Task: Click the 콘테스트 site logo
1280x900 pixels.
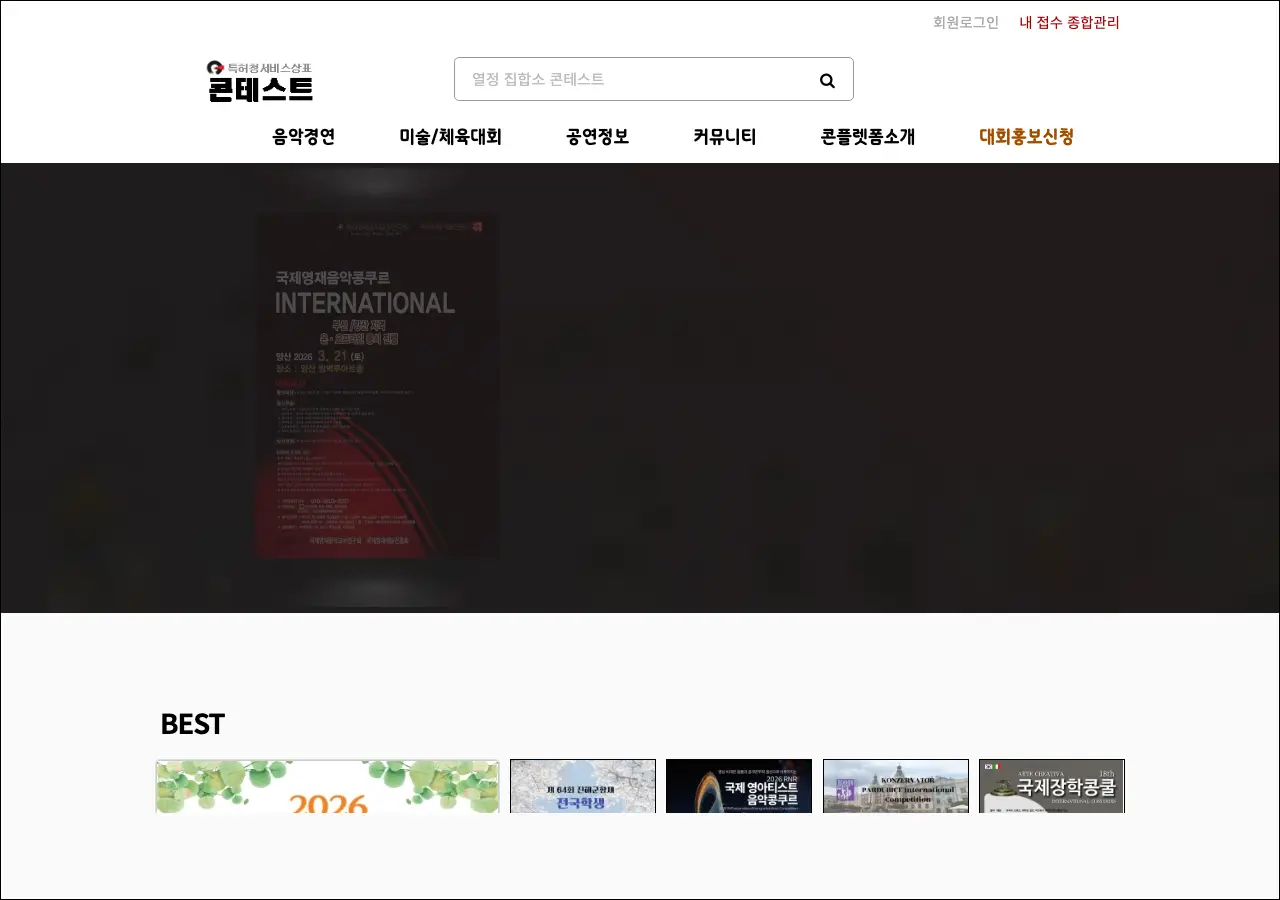Action: click(260, 81)
